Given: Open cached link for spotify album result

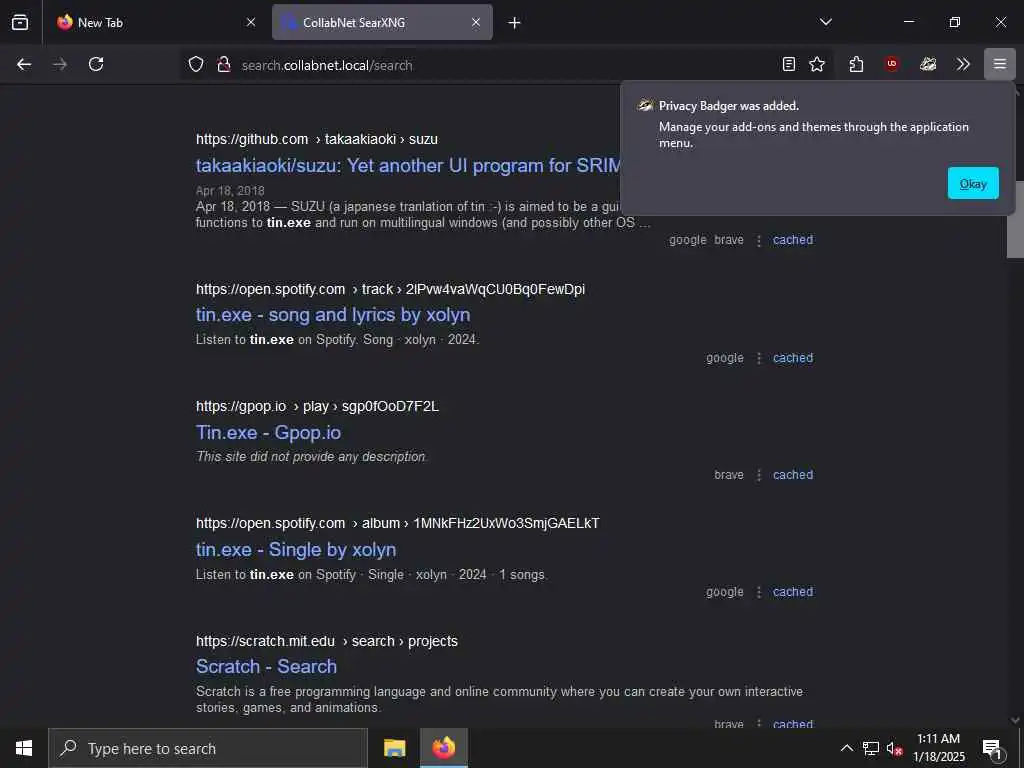Looking at the screenshot, I should [x=793, y=592].
